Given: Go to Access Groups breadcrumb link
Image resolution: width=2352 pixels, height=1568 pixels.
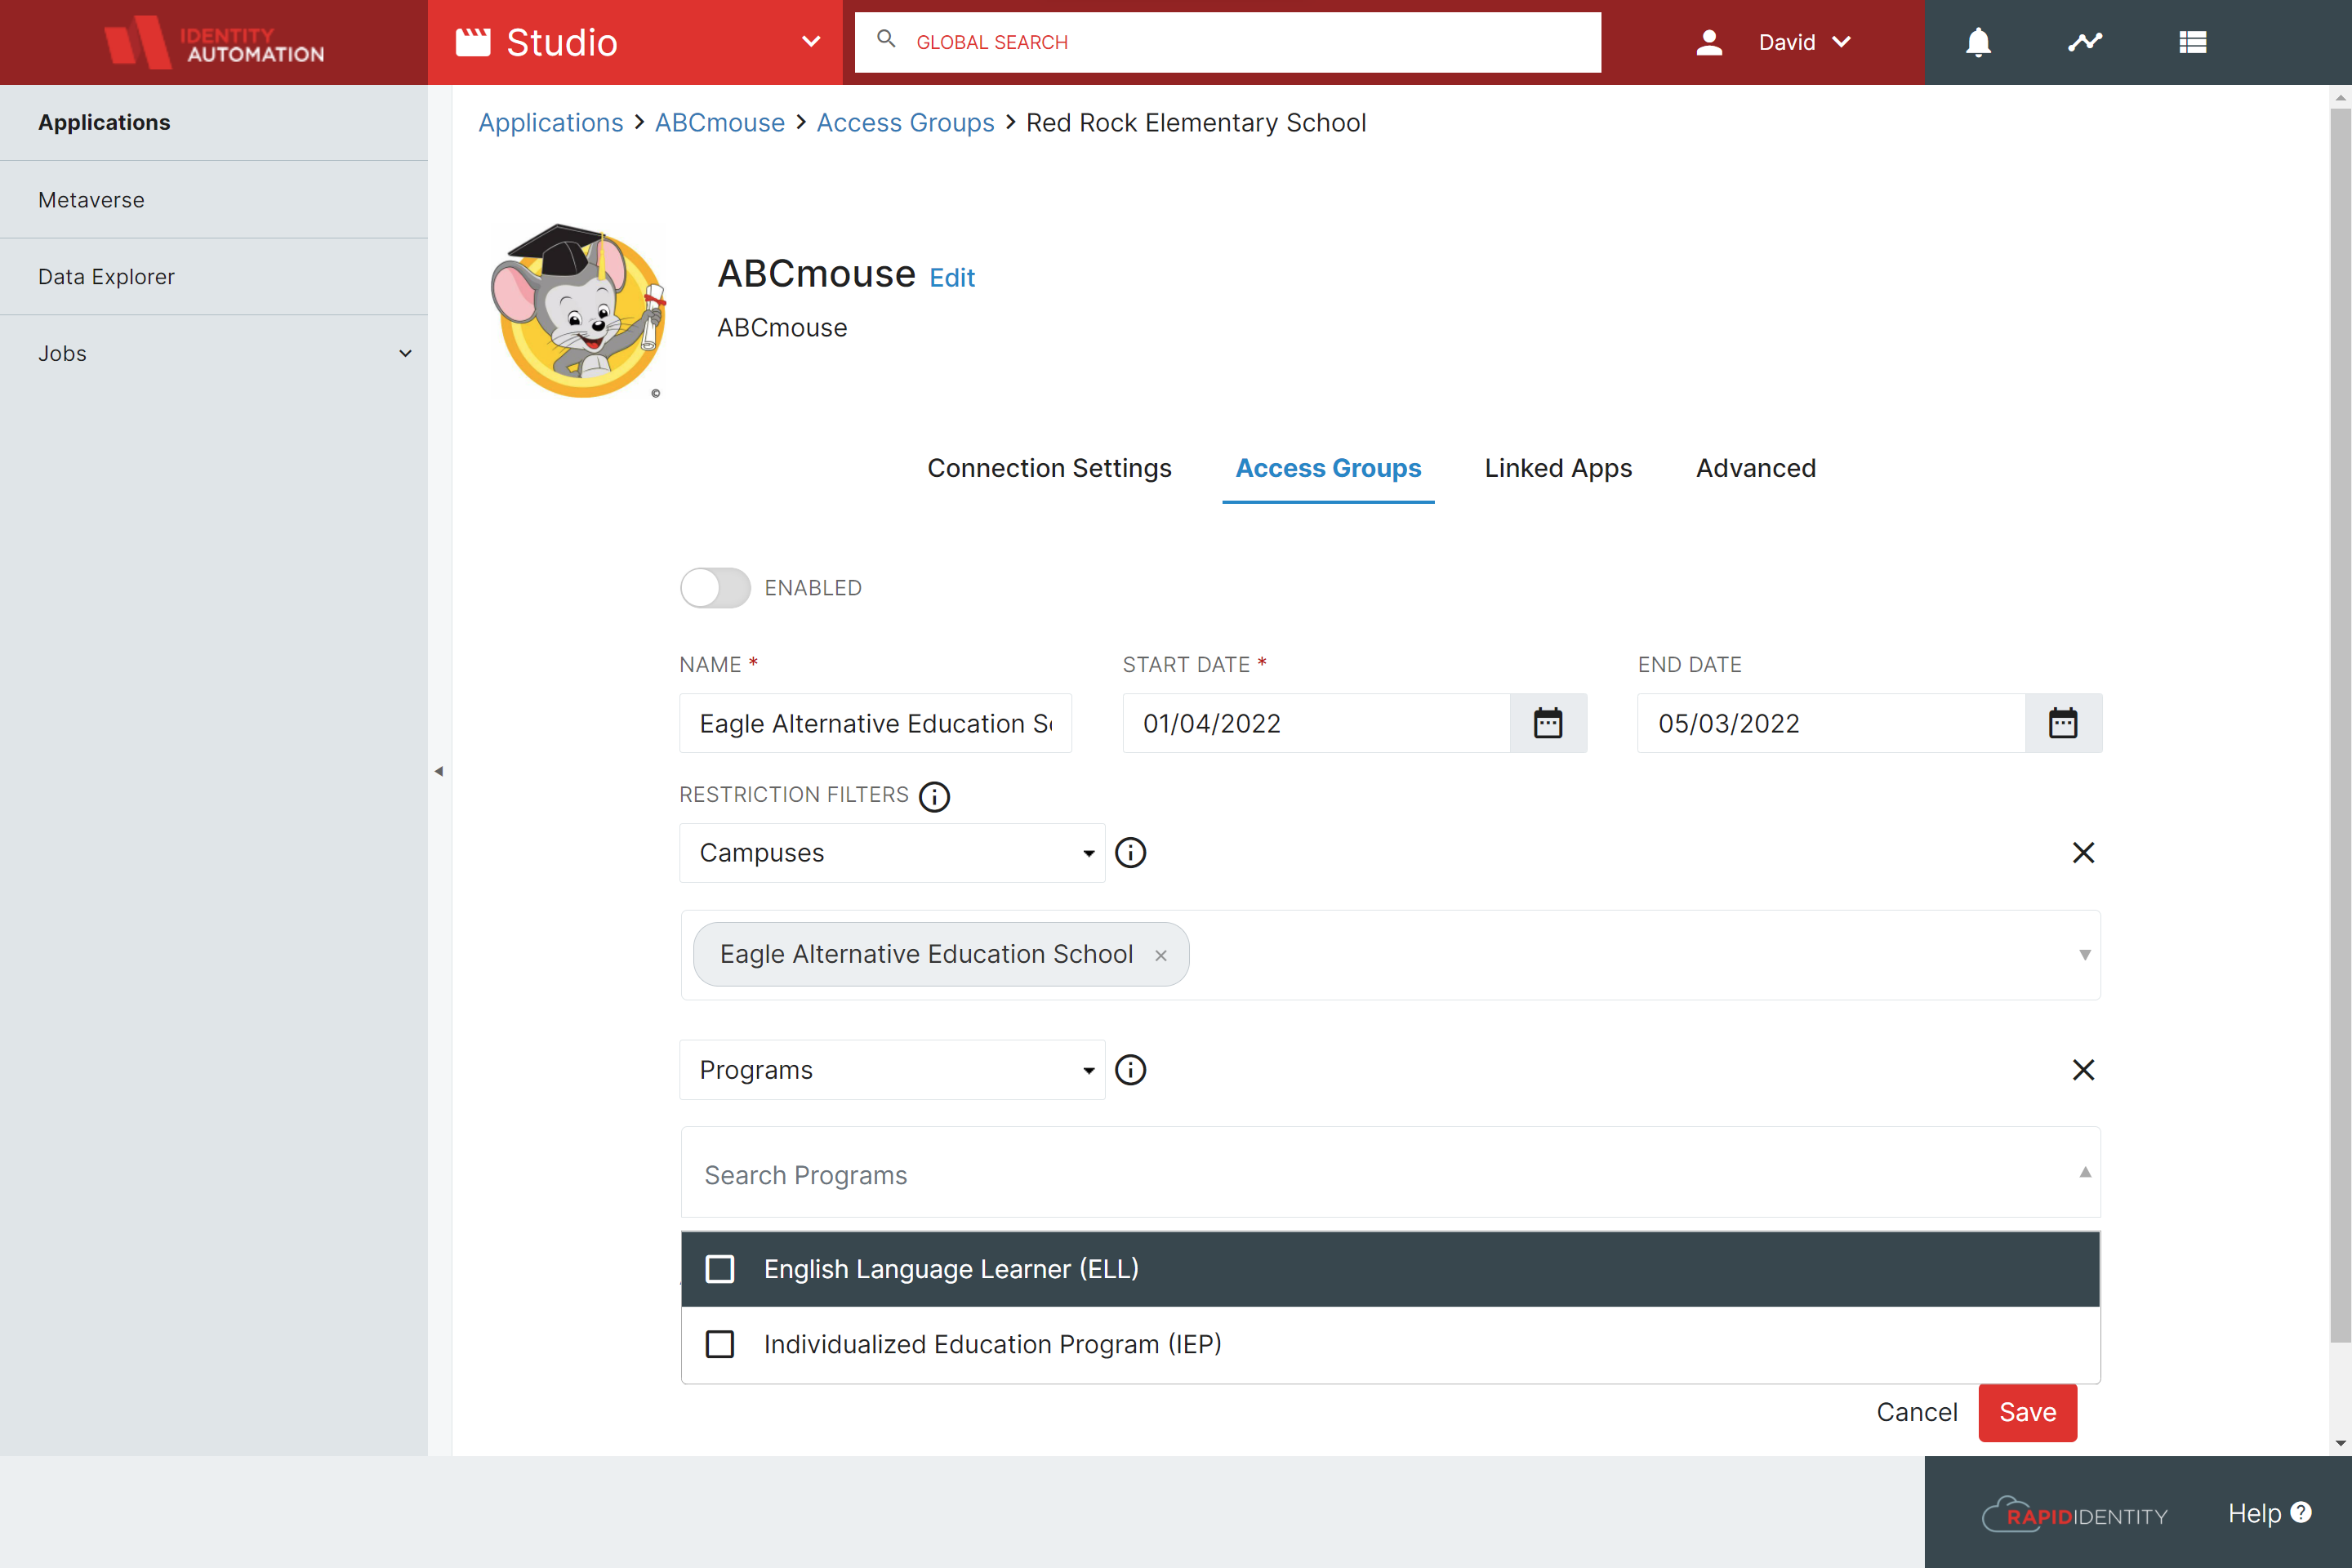Looking at the screenshot, I should 905,122.
